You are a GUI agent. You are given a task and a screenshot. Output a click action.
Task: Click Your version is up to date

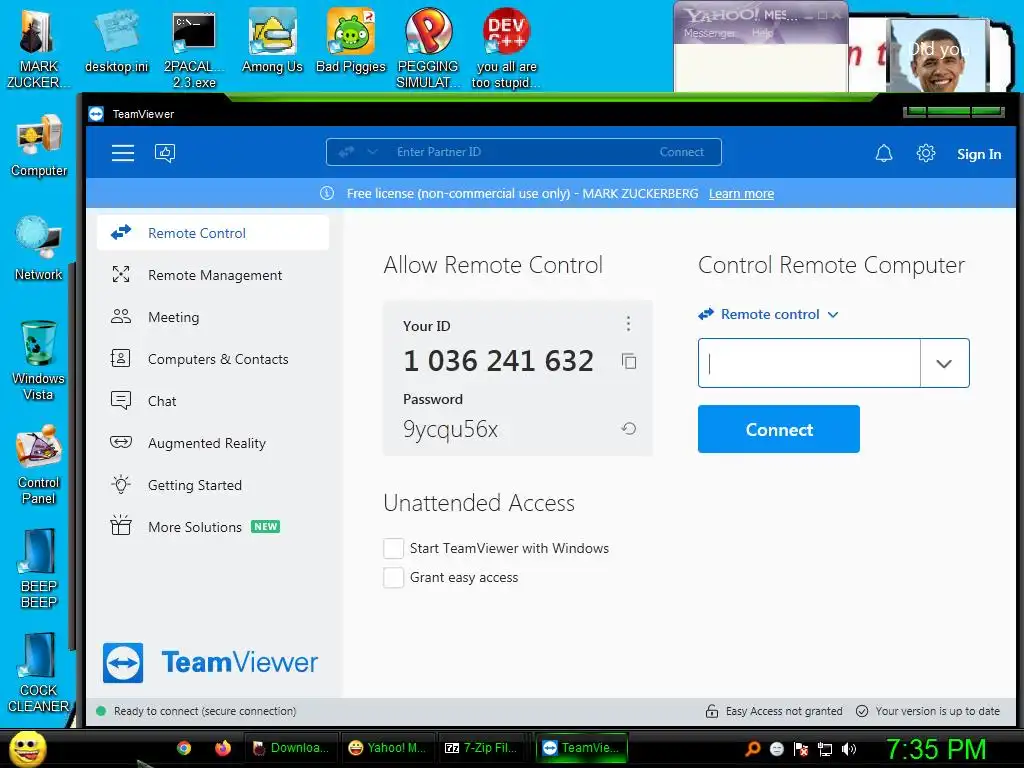(x=937, y=711)
